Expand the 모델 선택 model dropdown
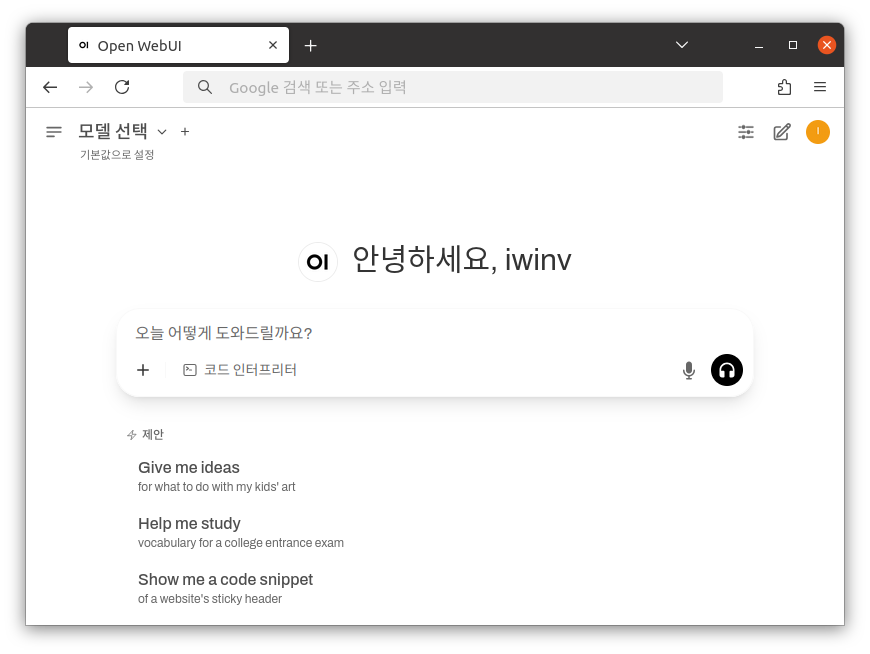The height and width of the screenshot is (654, 870). coord(122,131)
